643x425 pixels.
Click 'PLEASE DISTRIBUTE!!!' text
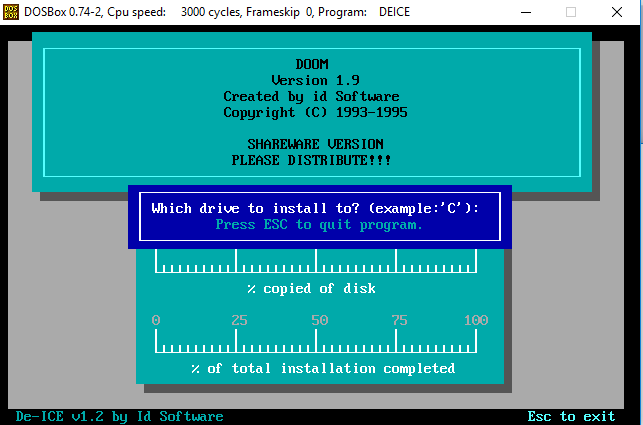click(311, 160)
